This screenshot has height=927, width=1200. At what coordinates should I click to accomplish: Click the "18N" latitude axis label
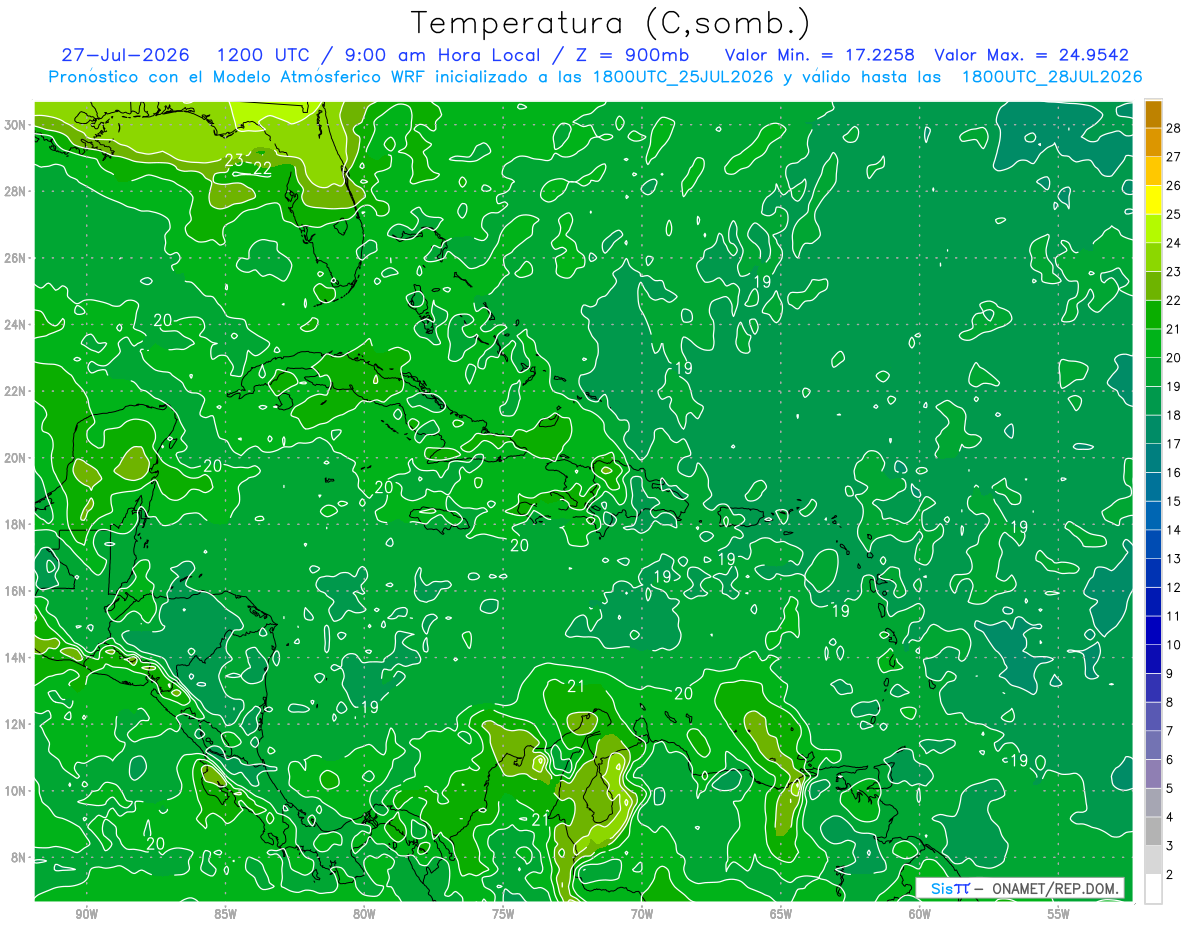click(x=16, y=524)
